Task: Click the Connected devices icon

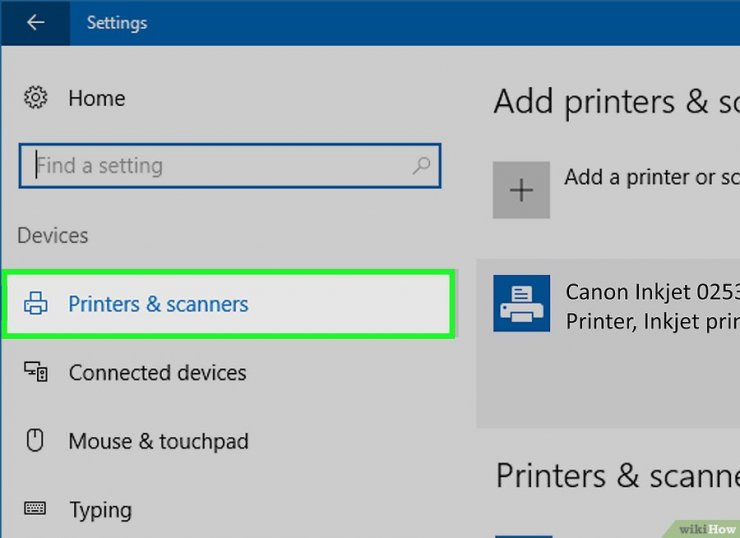Action: pos(36,373)
